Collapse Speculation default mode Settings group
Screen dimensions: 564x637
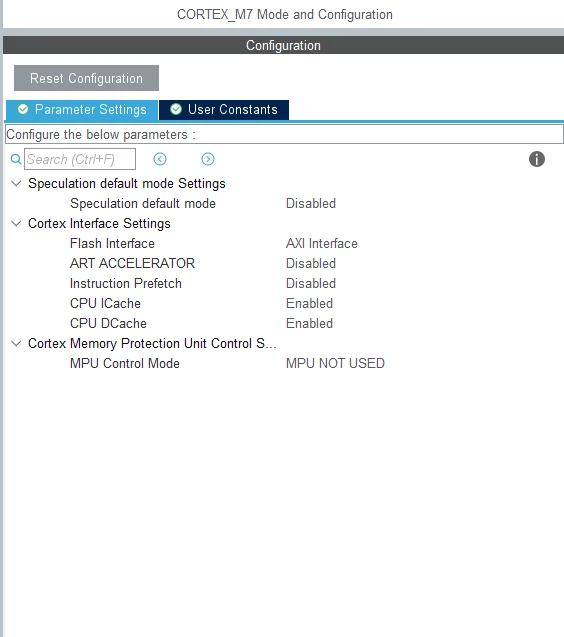16,184
